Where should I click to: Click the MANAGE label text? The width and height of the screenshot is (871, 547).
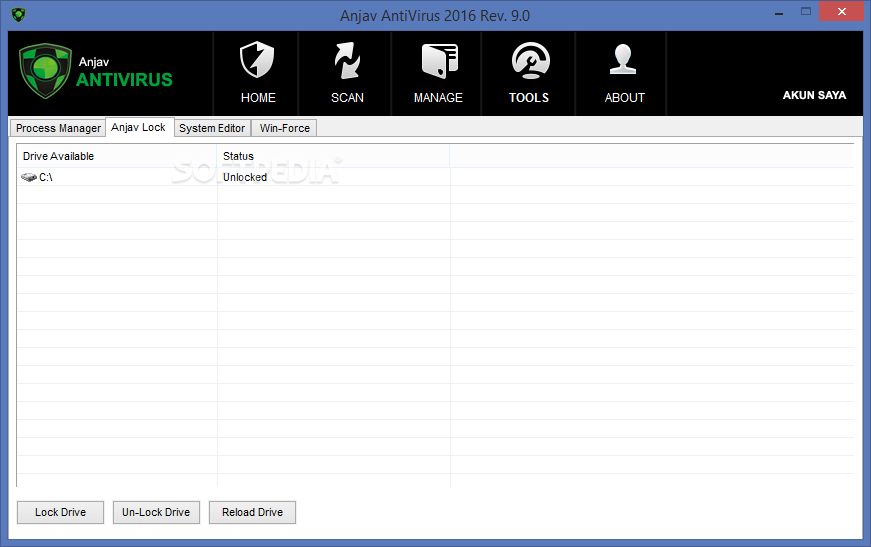[x=438, y=98]
